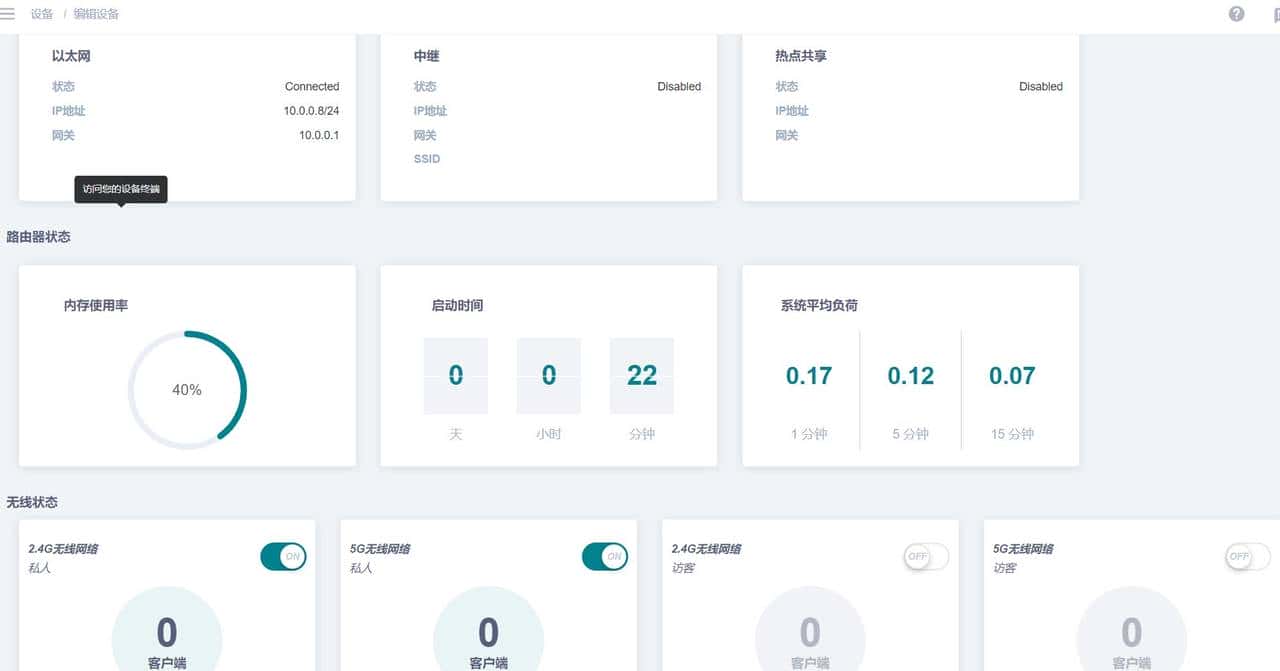Click the Ethernet gateway value 10.0.0.1
The image size is (1280, 671).
(x=319, y=135)
